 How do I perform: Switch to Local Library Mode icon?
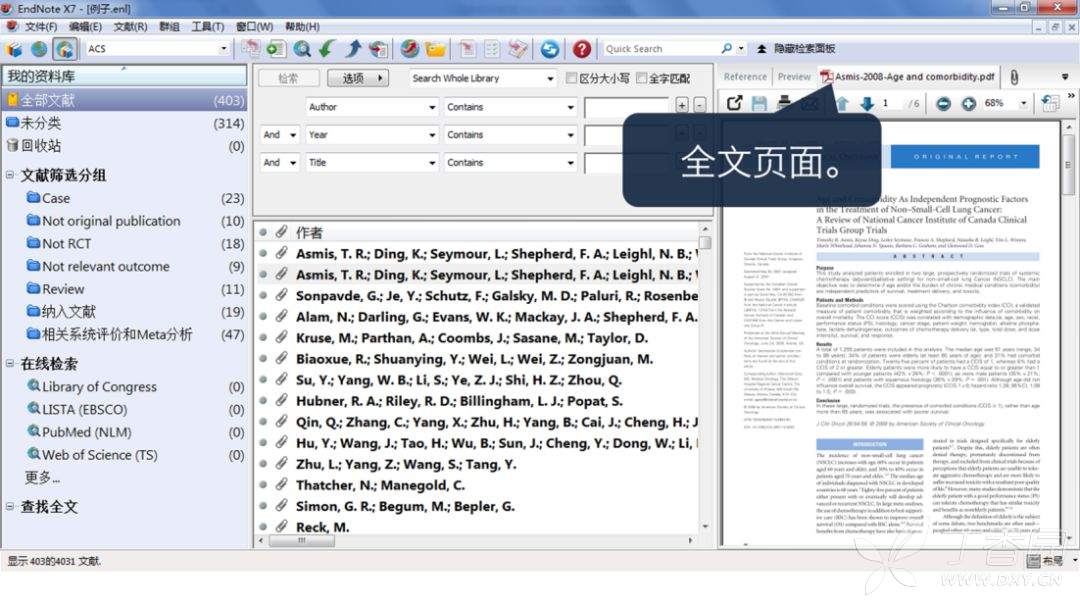pyautogui.click(x=14, y=49)
